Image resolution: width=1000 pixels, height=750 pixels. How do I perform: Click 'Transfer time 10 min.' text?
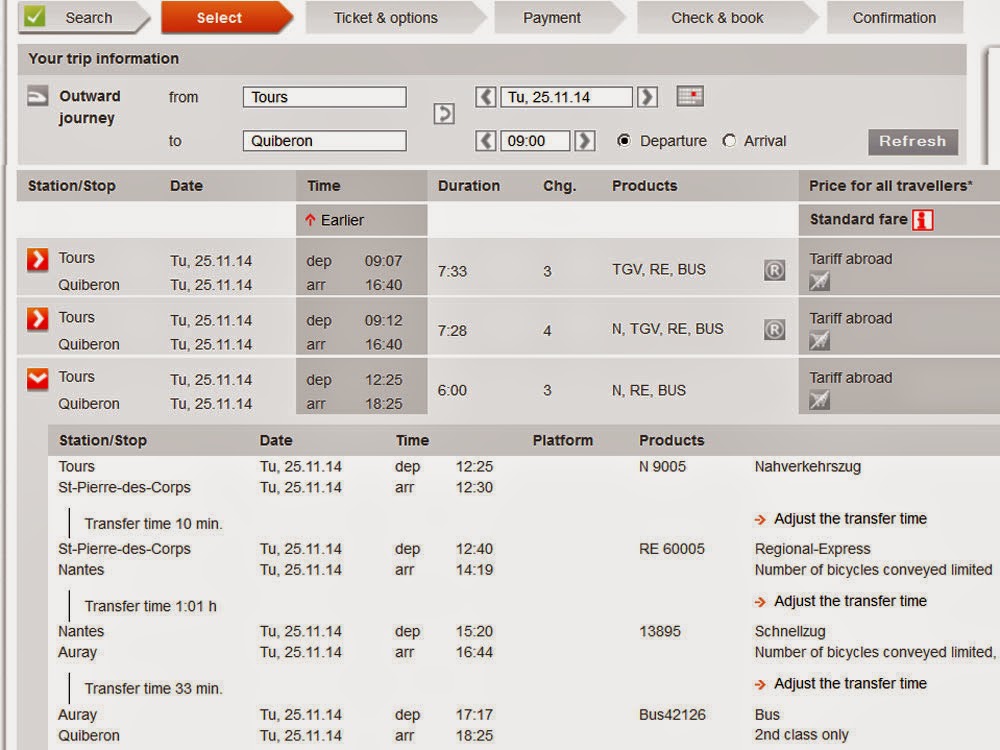click(153, 524)
